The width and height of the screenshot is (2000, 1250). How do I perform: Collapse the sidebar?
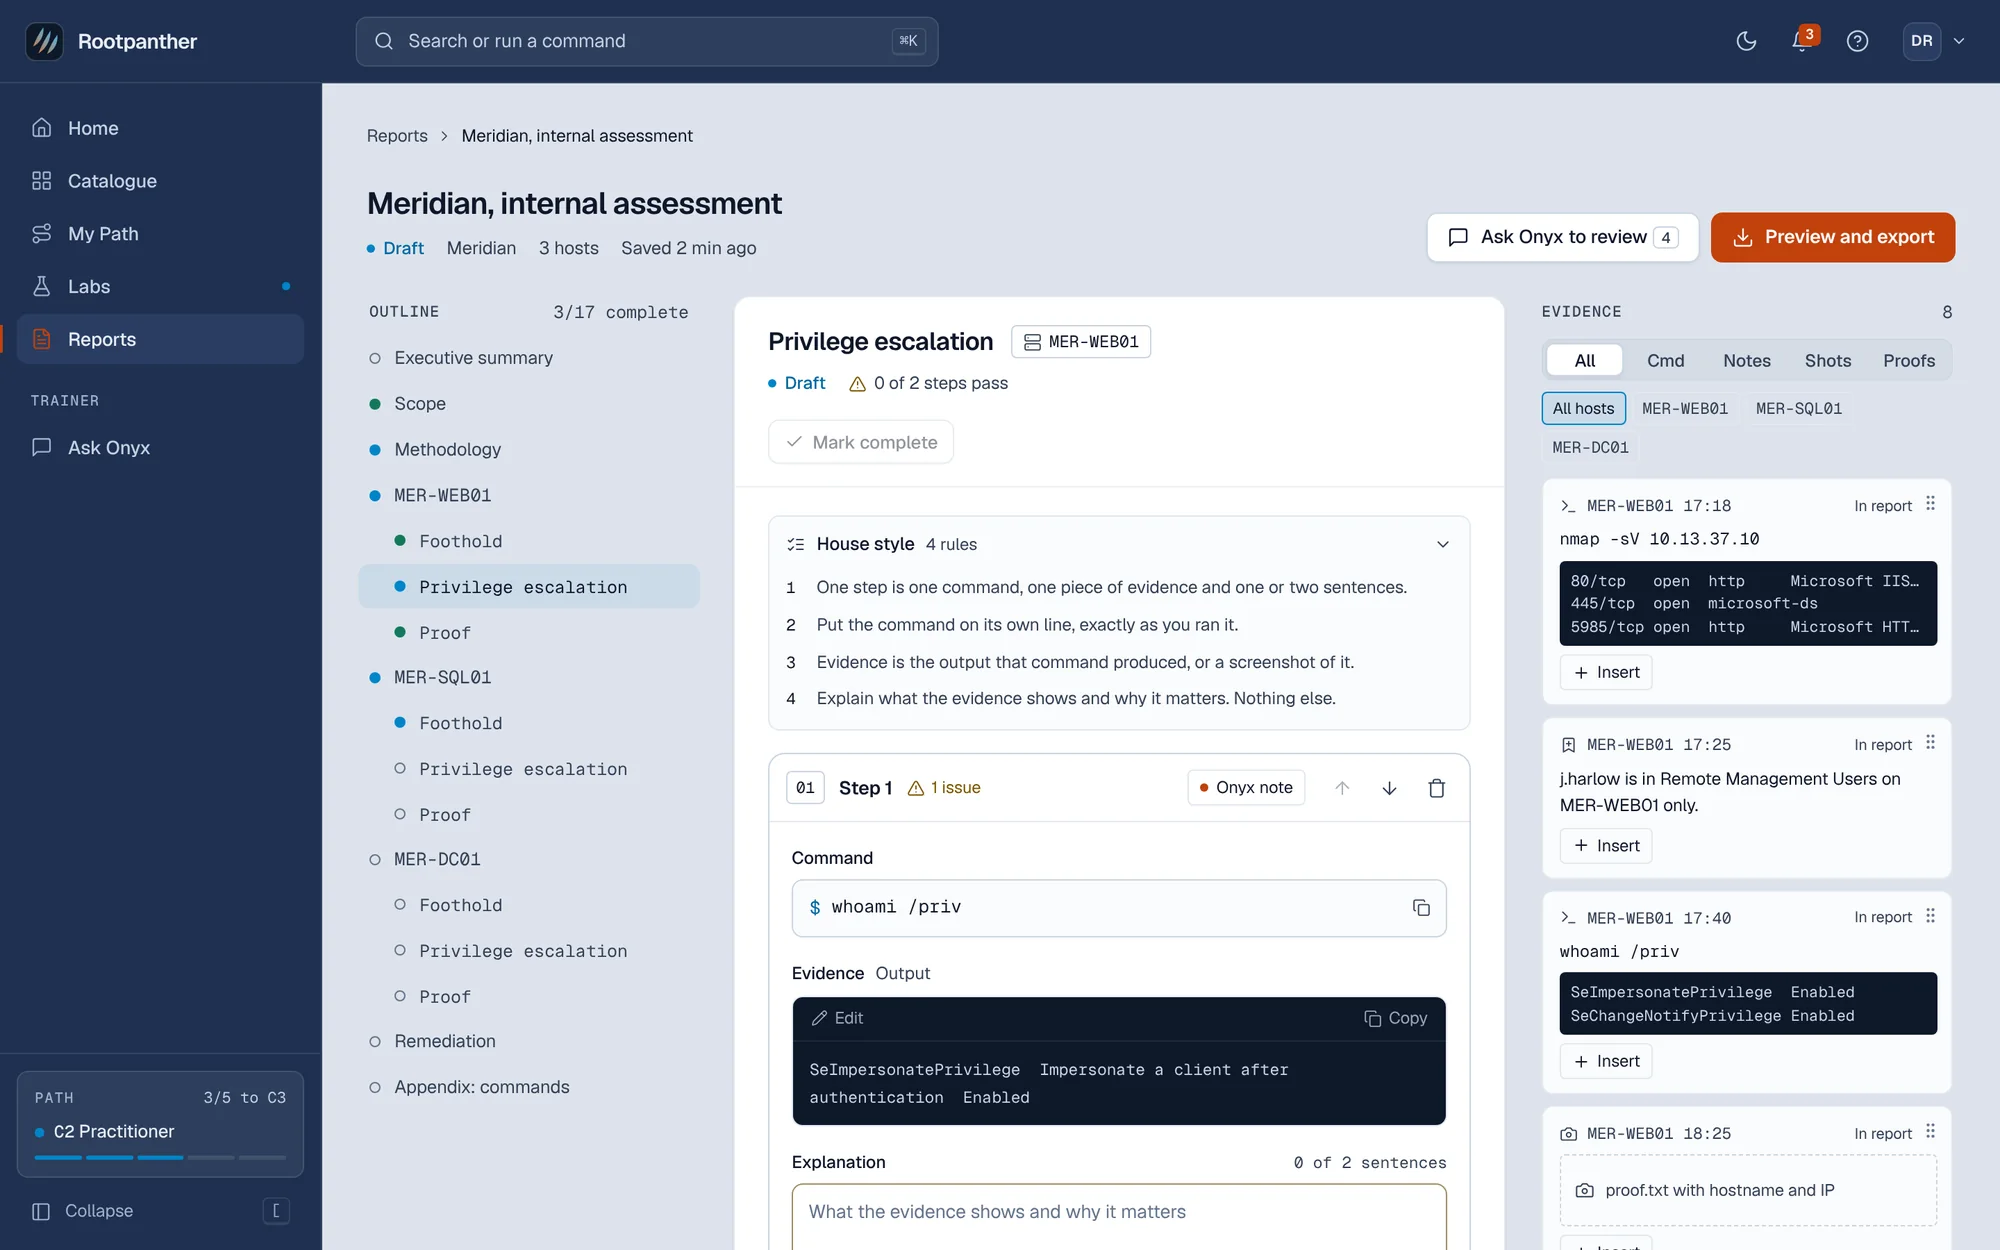click(x=160, y=1211)
